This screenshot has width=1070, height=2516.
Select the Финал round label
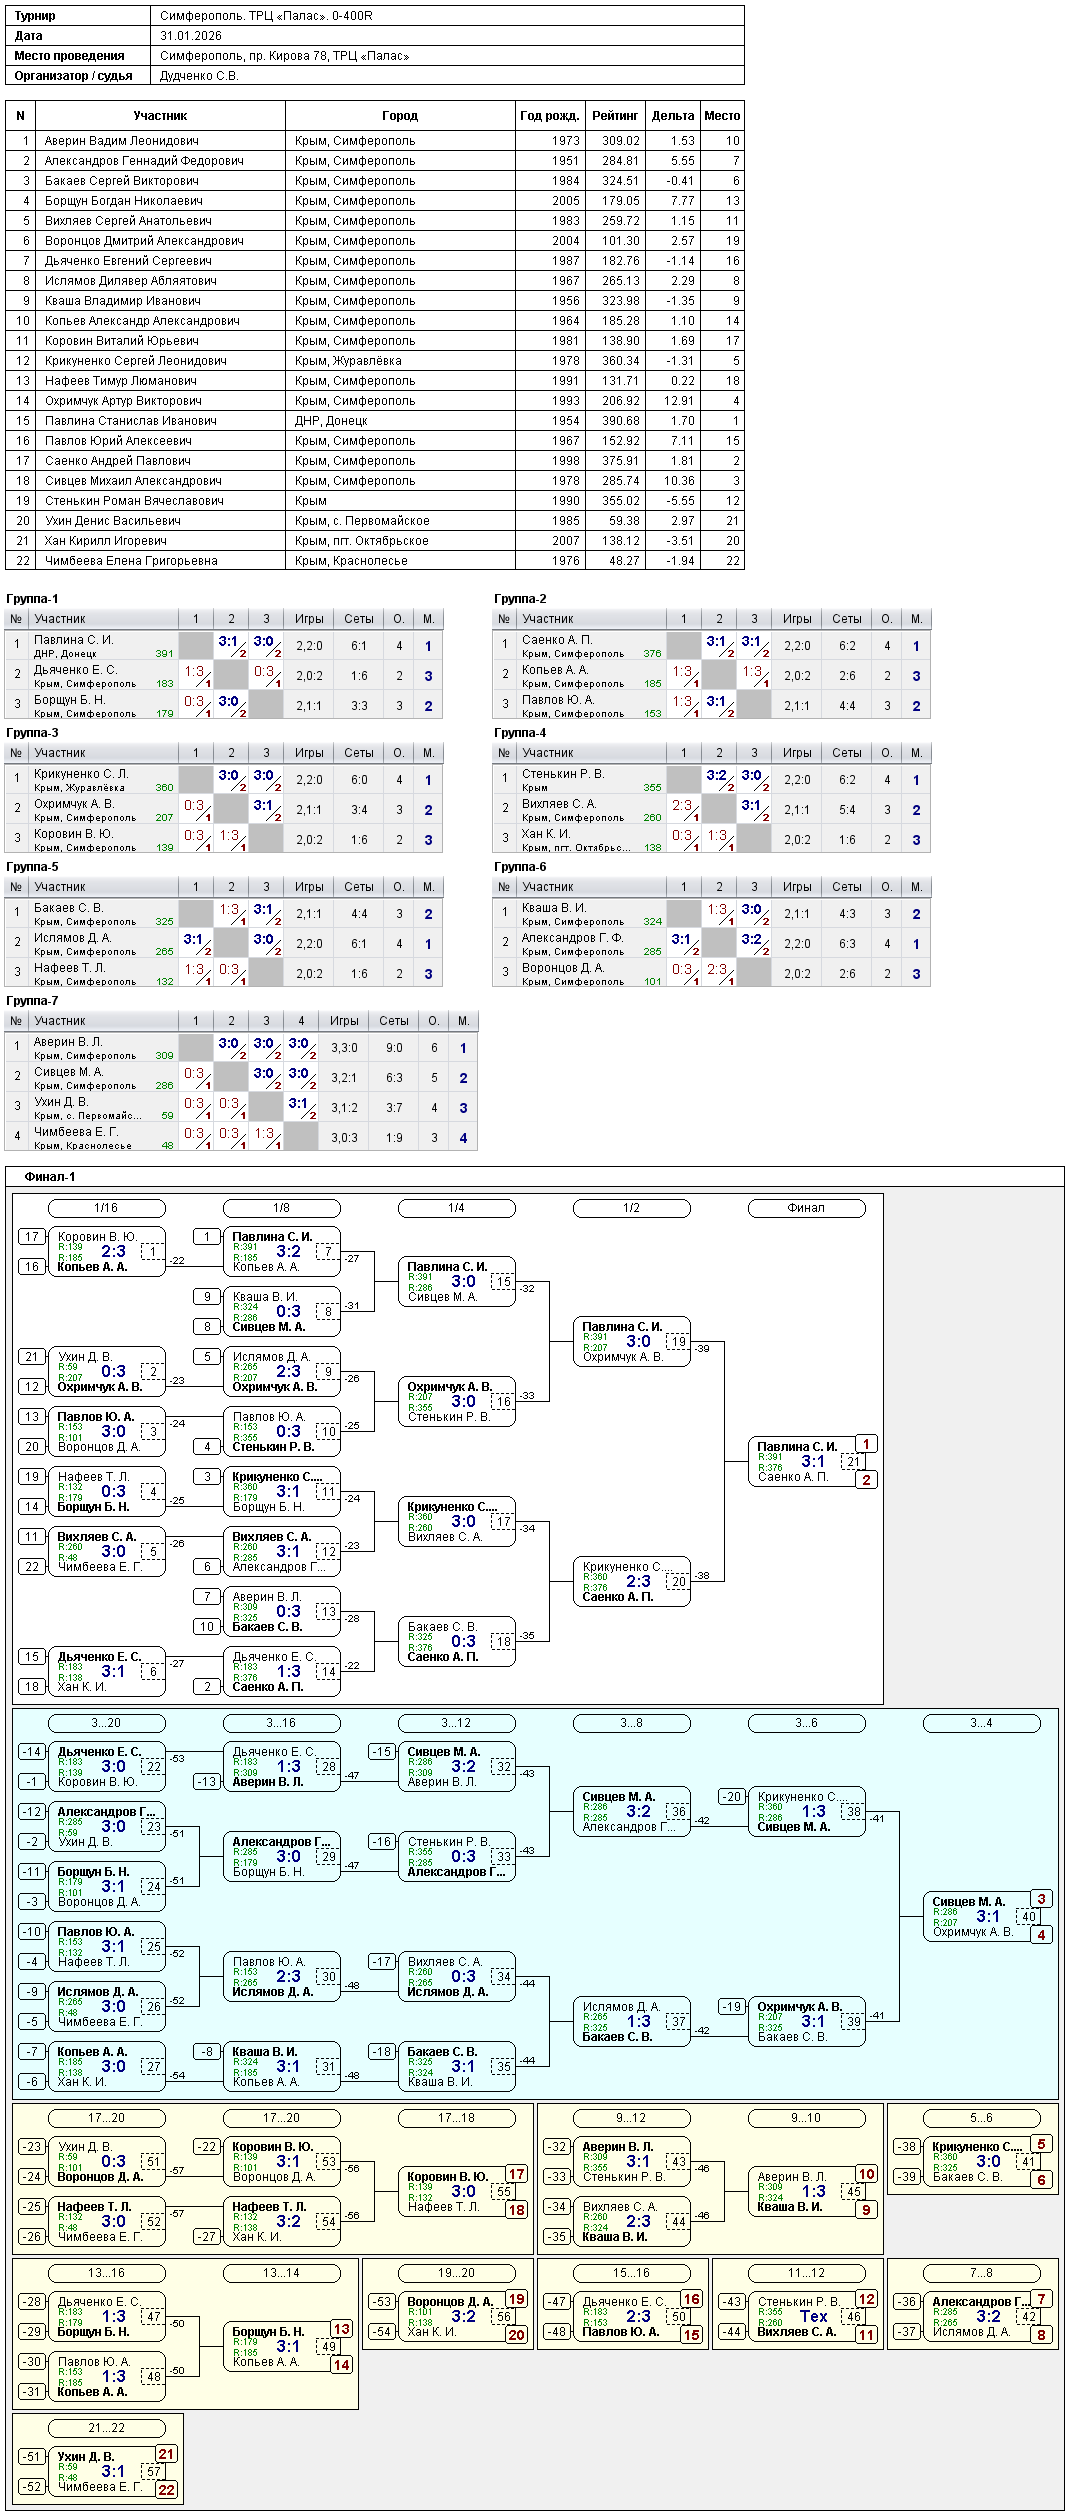(x=806, y=1208)
